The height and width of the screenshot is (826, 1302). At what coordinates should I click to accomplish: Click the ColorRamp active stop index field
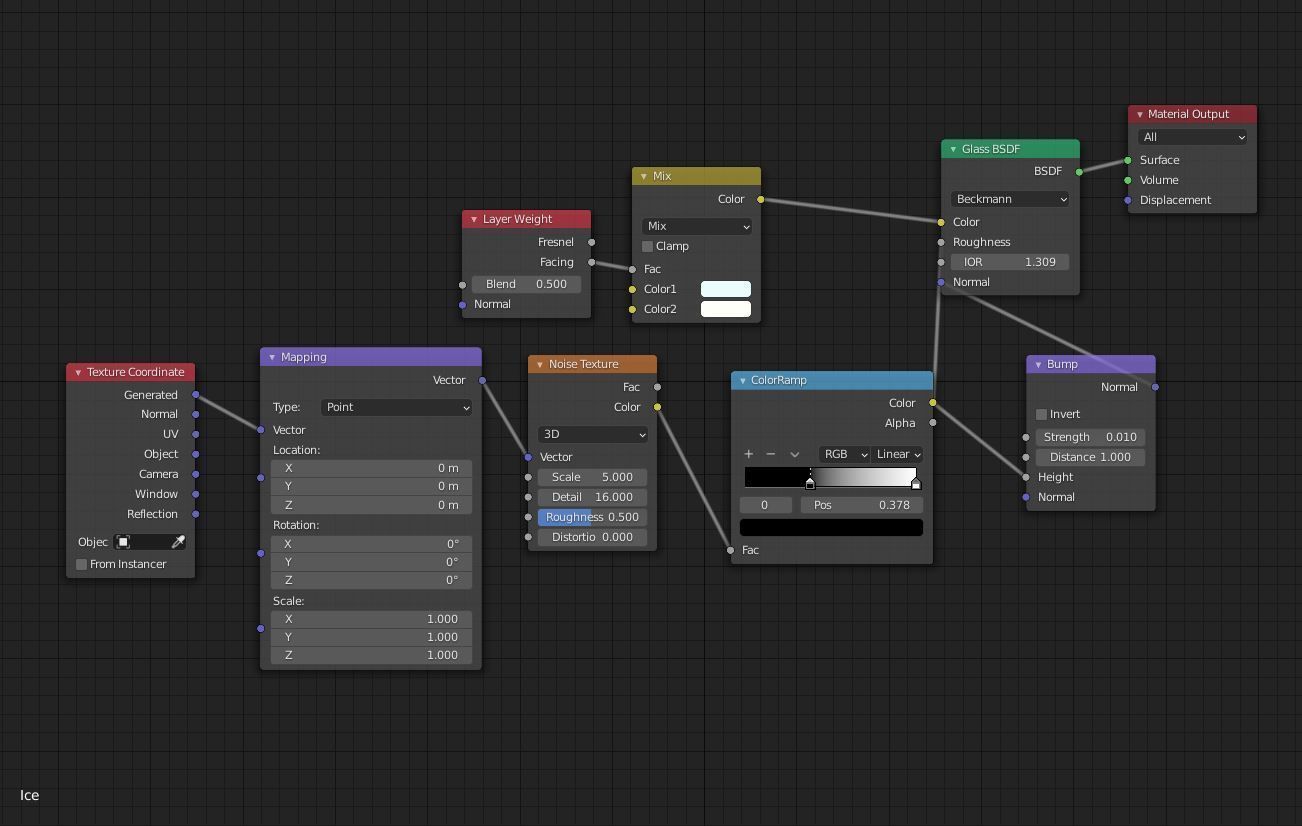tap(766, 505)
